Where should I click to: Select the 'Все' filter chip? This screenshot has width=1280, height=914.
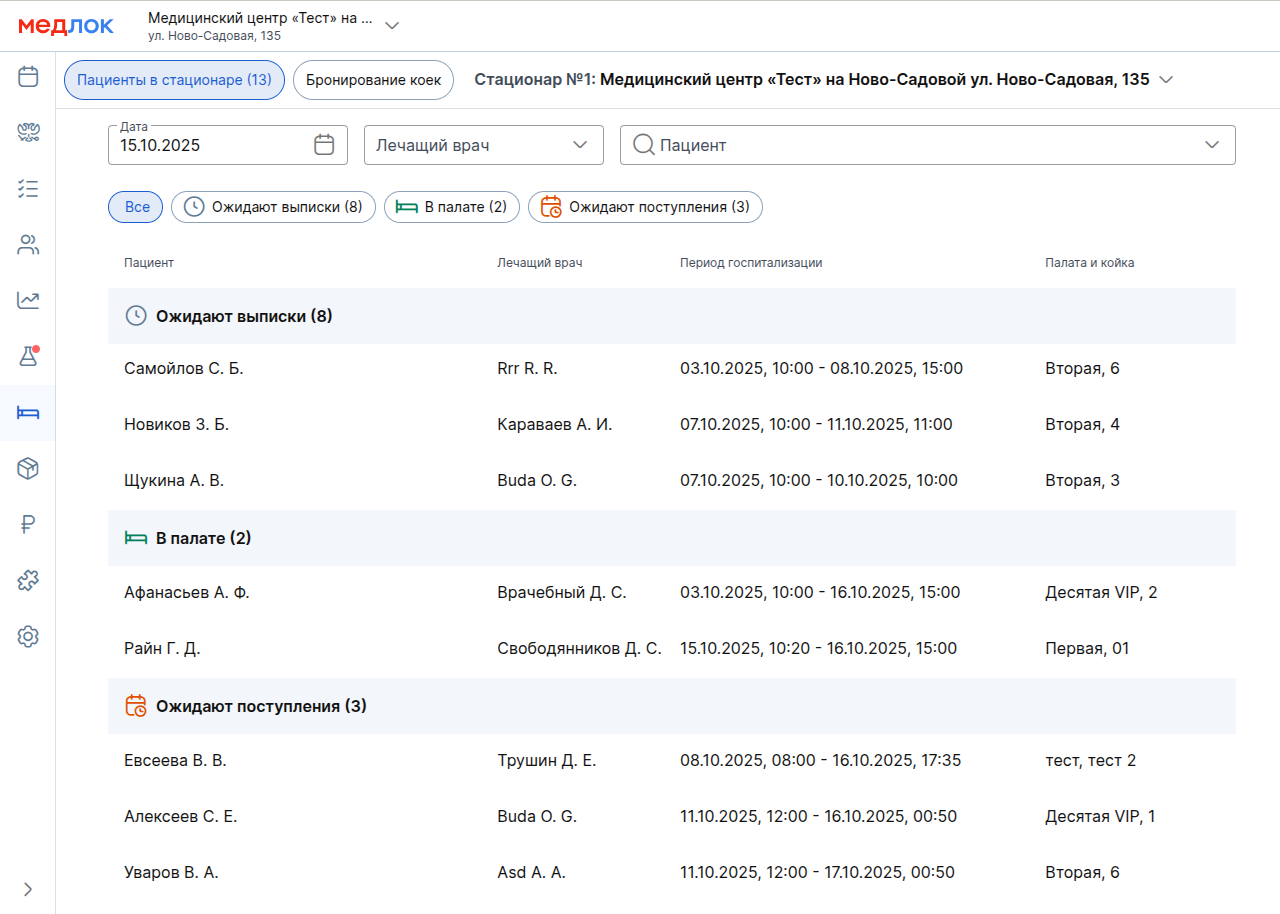pos(136,207)
